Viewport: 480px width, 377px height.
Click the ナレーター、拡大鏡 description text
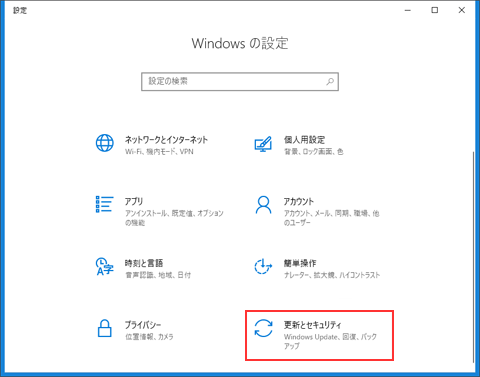click(332, 275)
